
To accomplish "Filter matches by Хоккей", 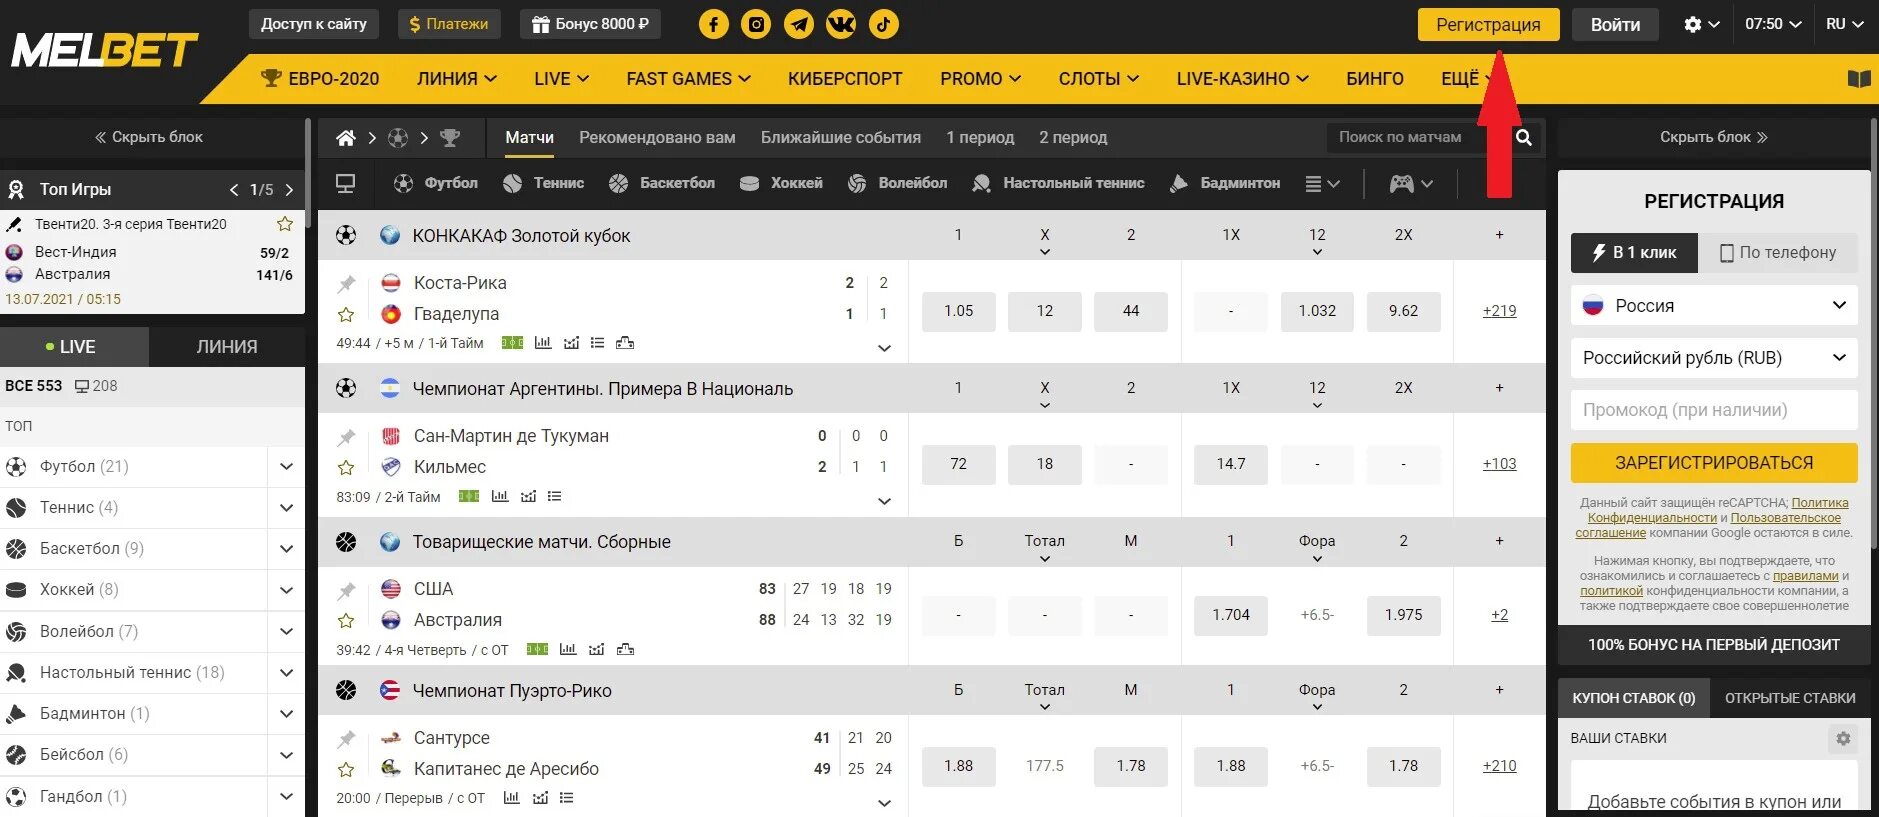I will [x=781, y=183].
